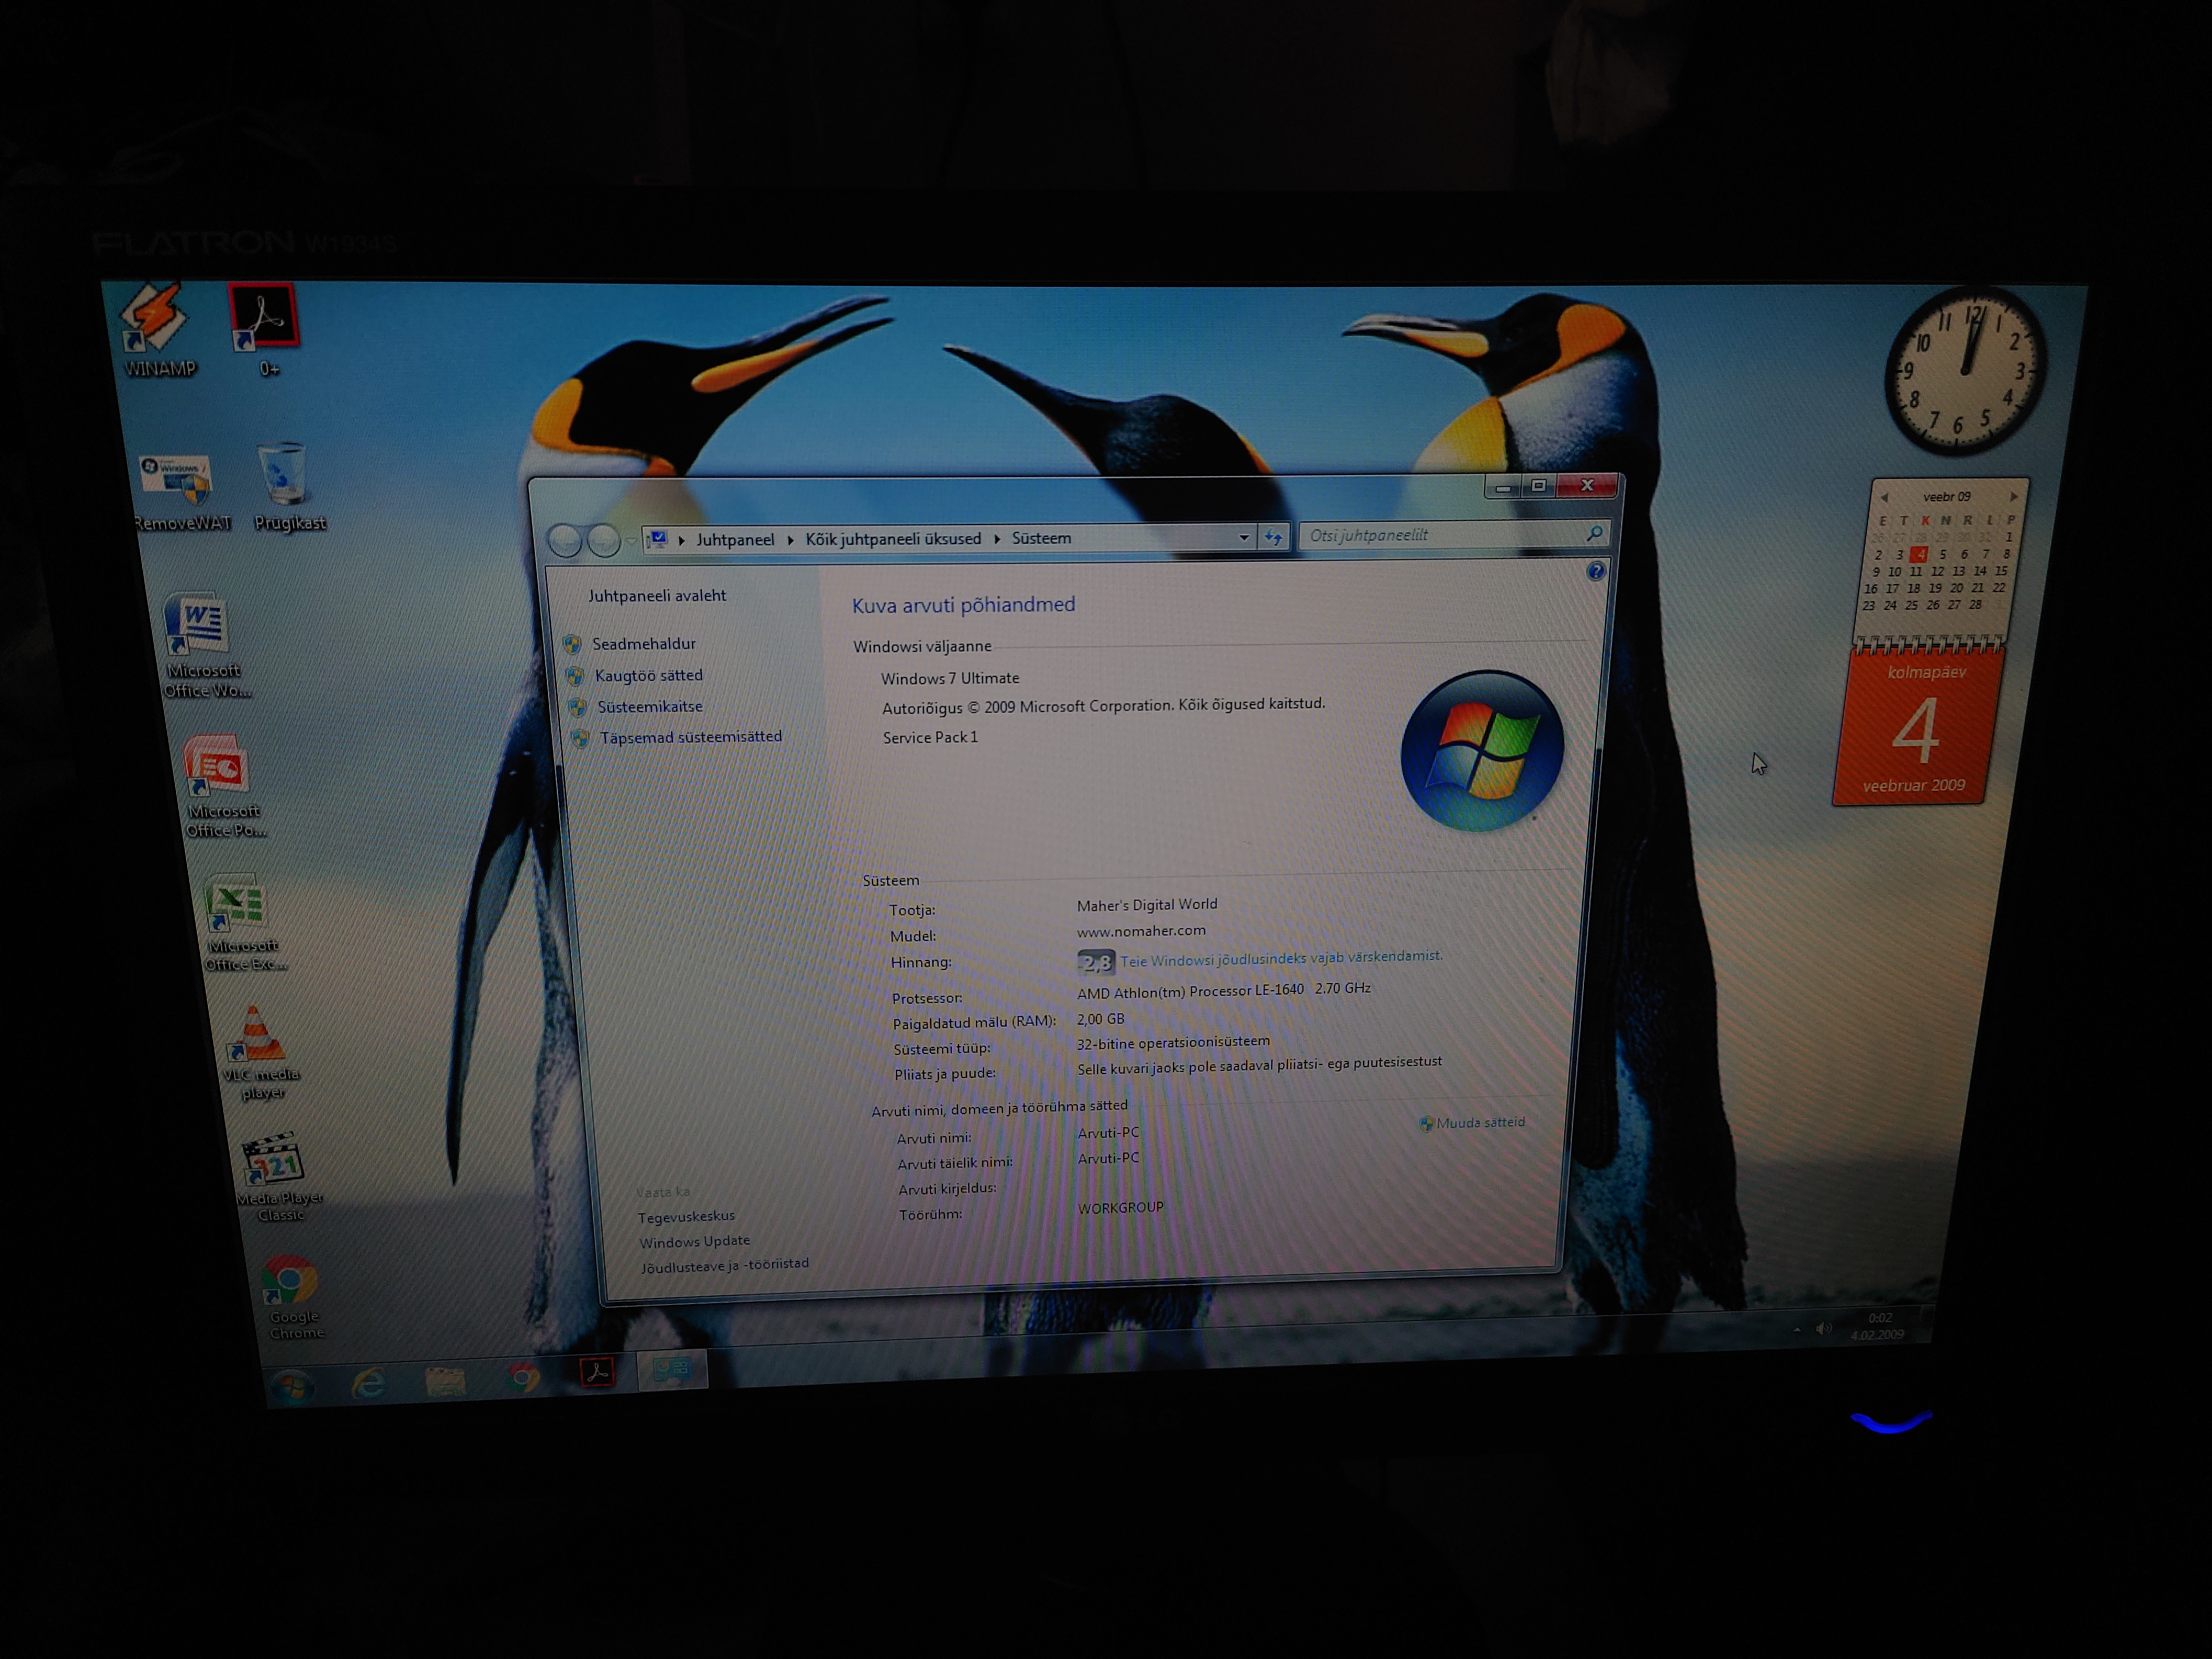Open recent pages dropdown beside nav arrows
This screenshot has height=1659, width=2212.
(631, 541)
